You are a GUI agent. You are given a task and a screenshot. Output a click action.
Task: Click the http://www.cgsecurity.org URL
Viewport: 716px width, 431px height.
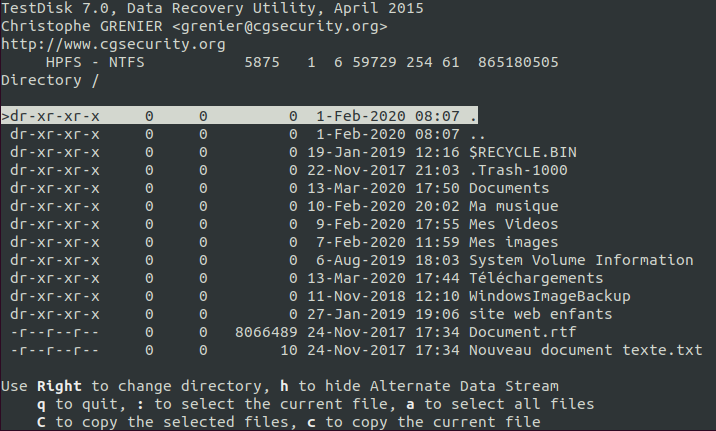coord(113,45)
